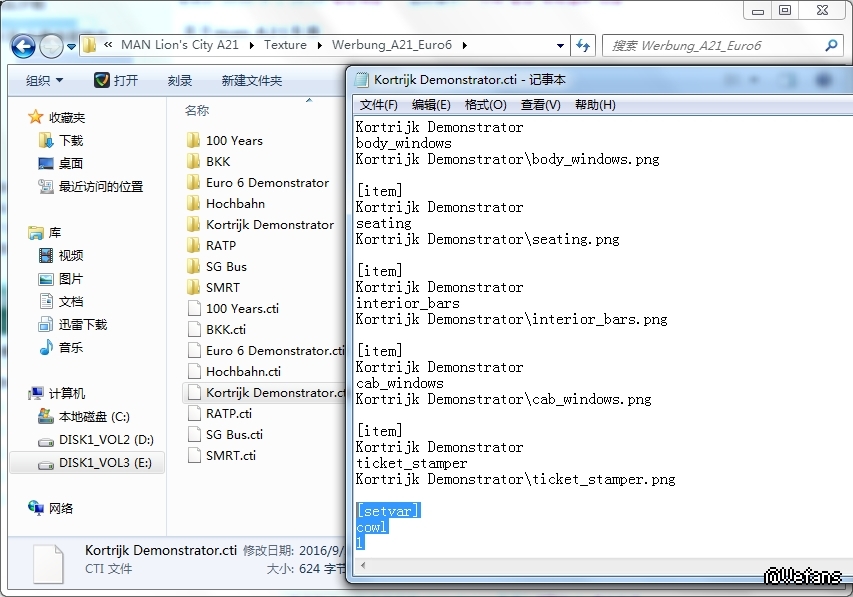Click the 新建文件夹 toolbar button
This screenshot has height=597, width=853.
(x=251, y=81)
